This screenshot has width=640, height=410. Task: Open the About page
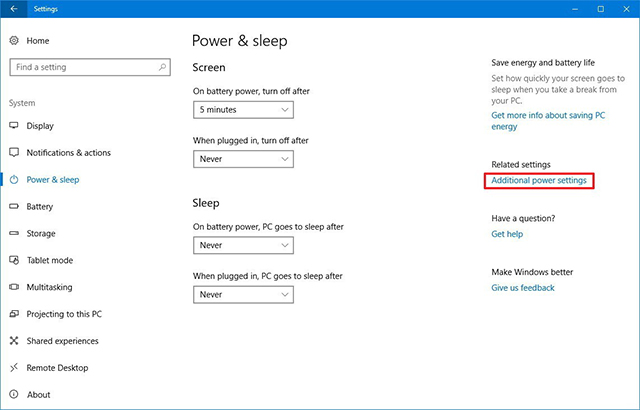click(x=39, y=395)
